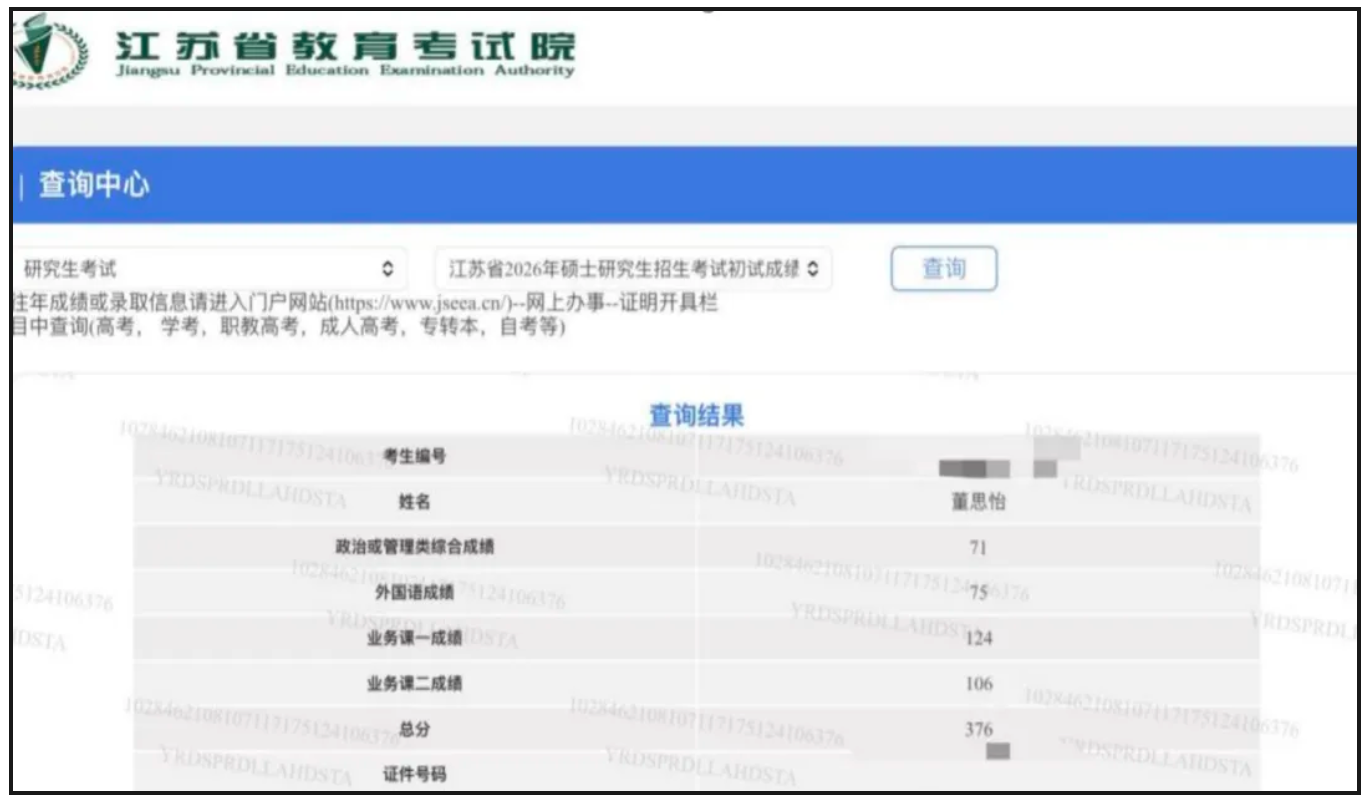
Task: Click the portal website notice line with jseea.cn
Action: click(x=365, y=304)
